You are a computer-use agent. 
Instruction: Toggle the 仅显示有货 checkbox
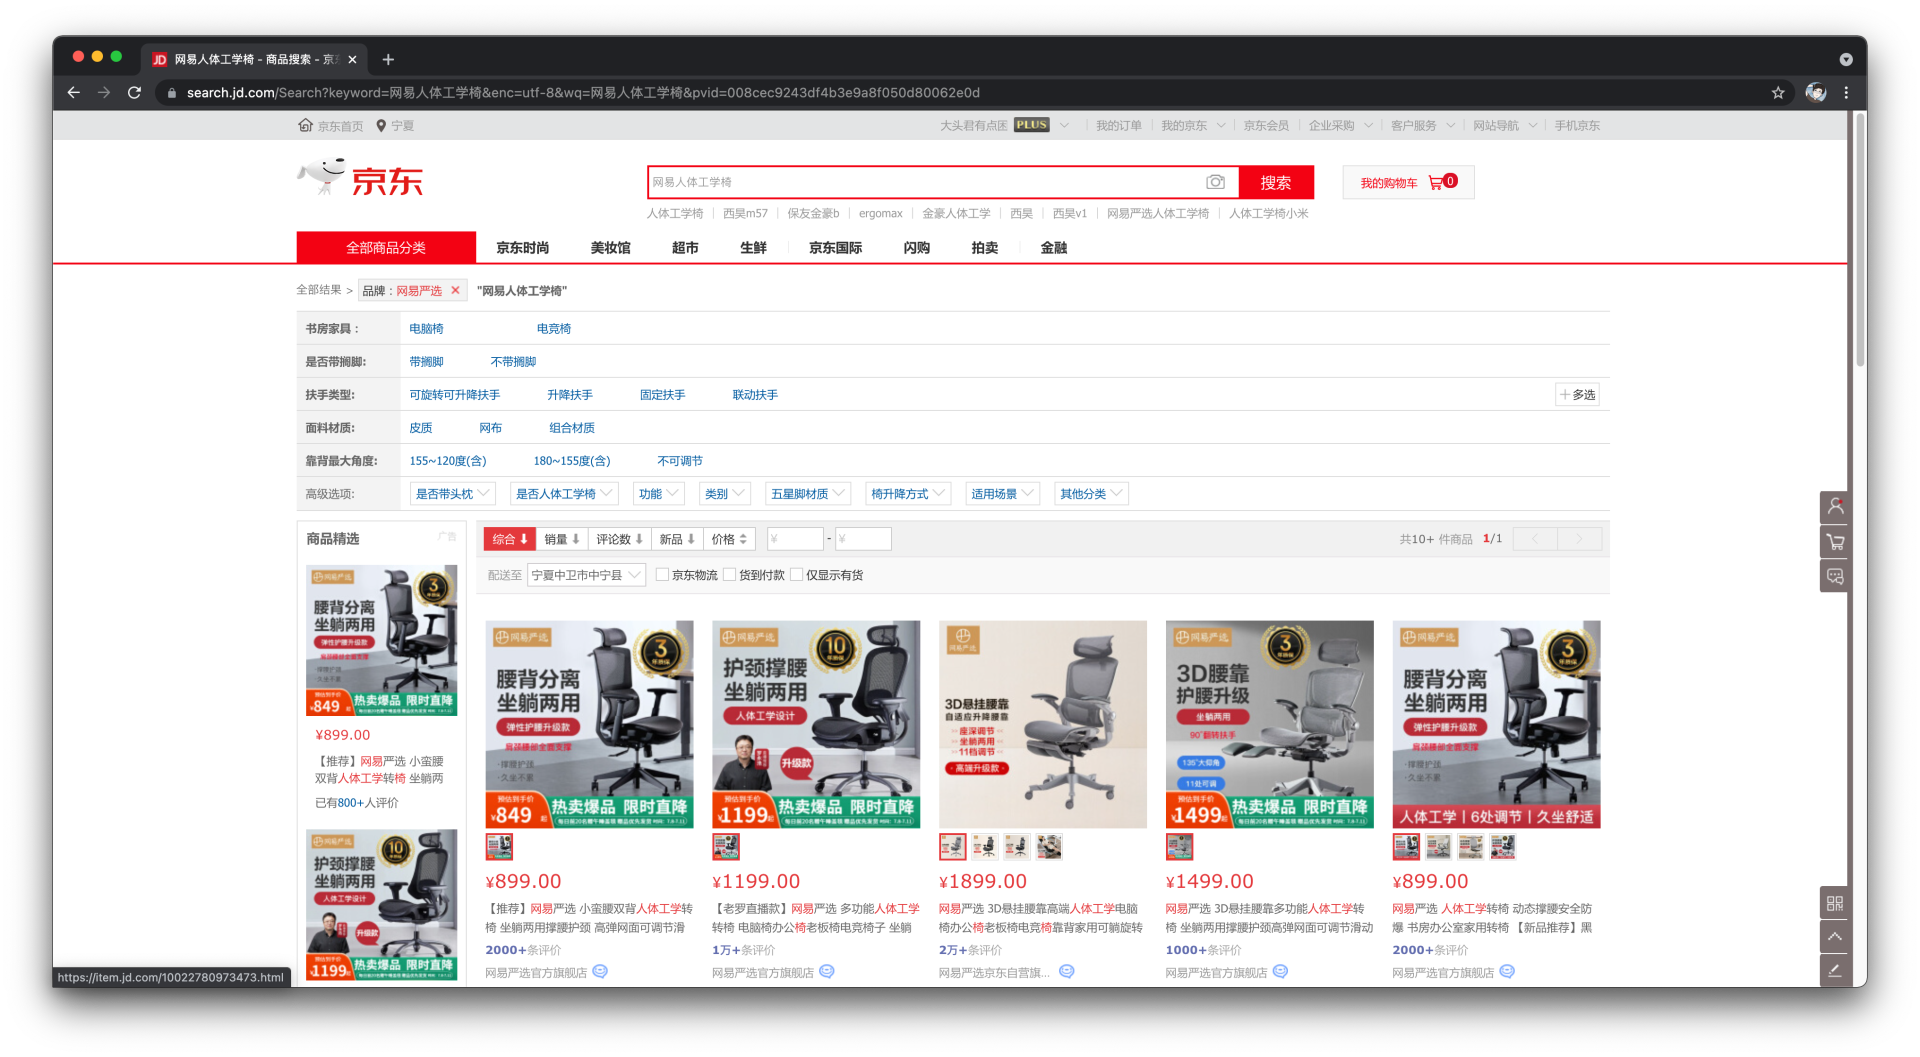(796, 574)
